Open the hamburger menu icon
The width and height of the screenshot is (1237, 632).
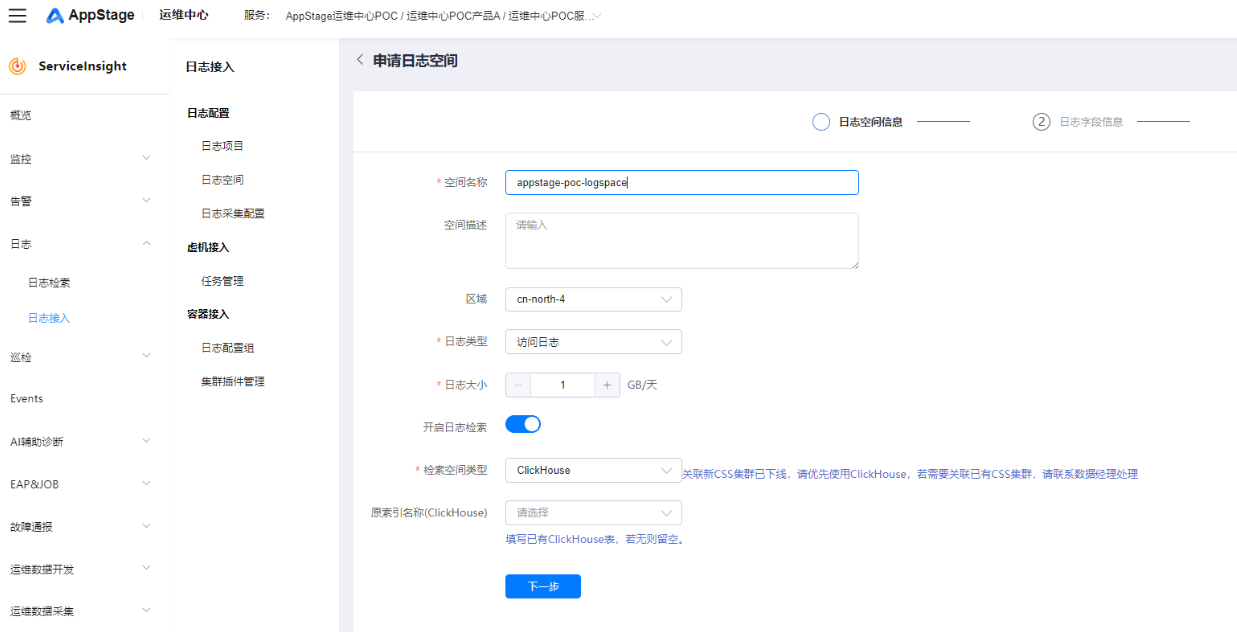18,15
